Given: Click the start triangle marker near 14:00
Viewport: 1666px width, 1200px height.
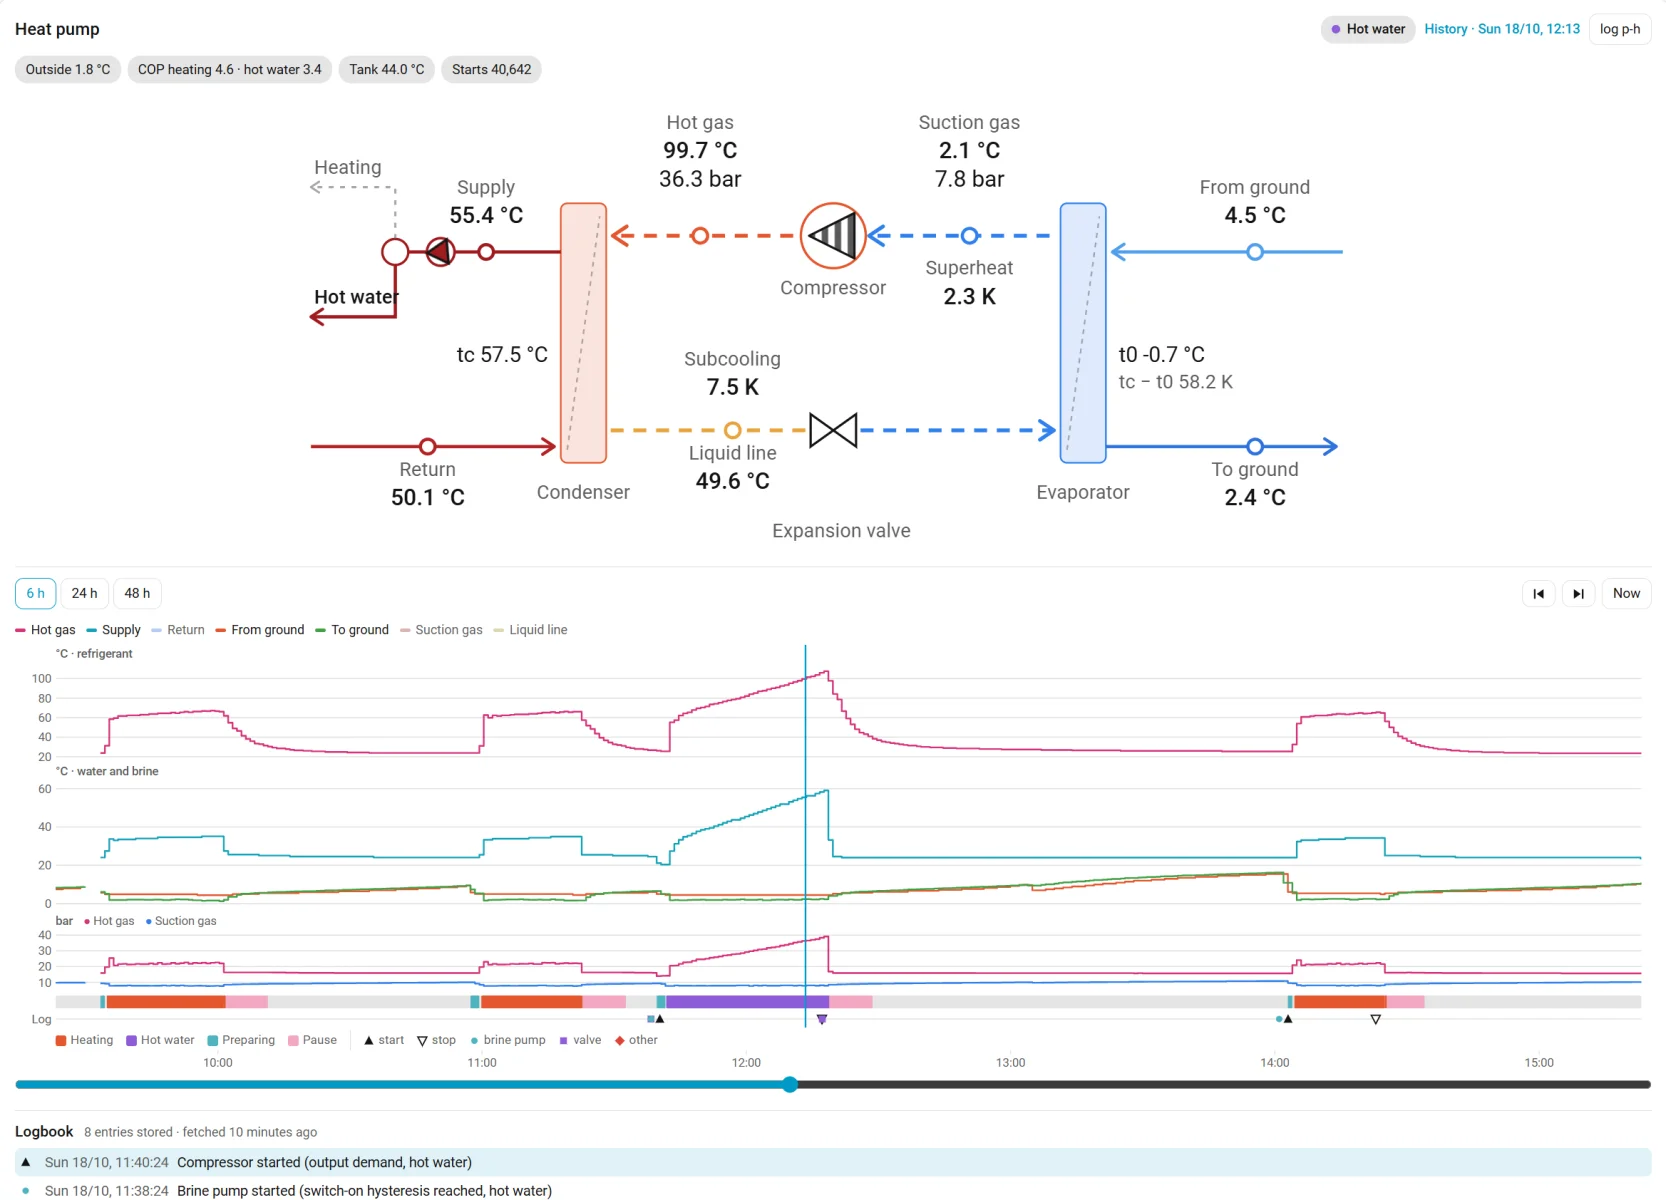Looking at the screenshot, I should click(1288, 1019).
